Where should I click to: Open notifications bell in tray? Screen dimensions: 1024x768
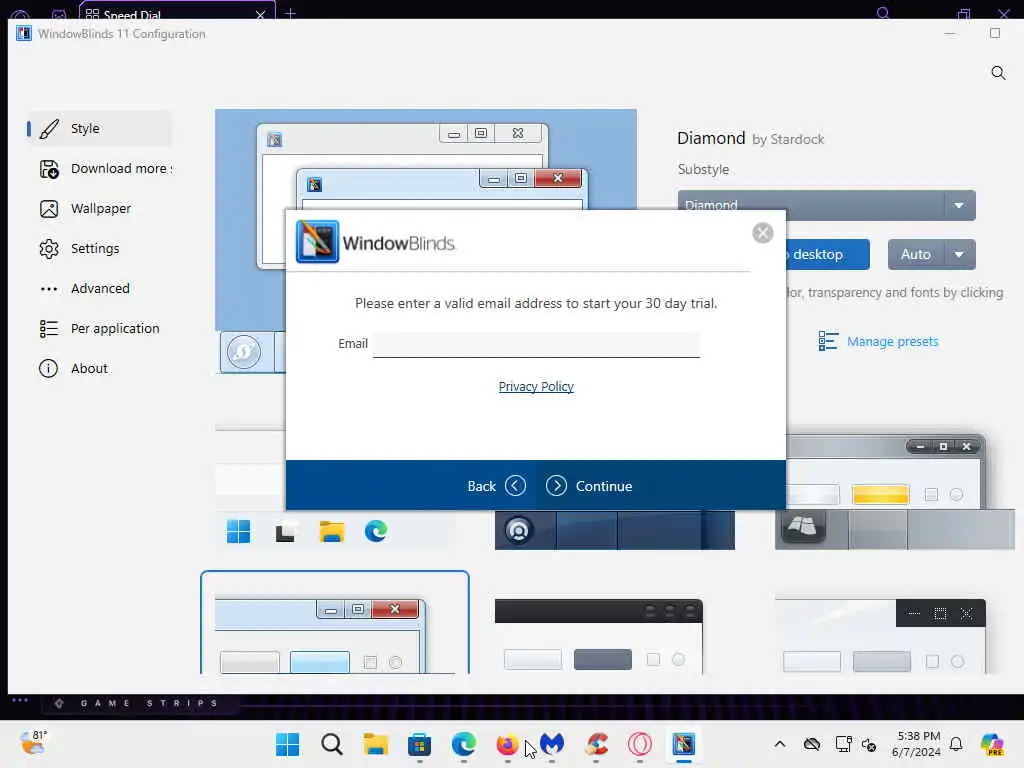[x=956, y=744]
